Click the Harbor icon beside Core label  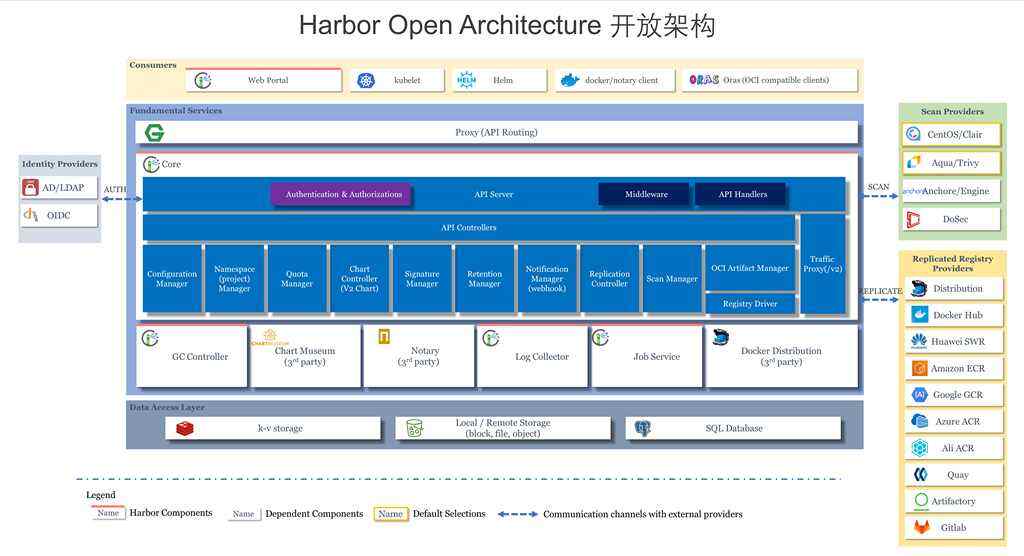pyautogui.click(x=151, y=165)
